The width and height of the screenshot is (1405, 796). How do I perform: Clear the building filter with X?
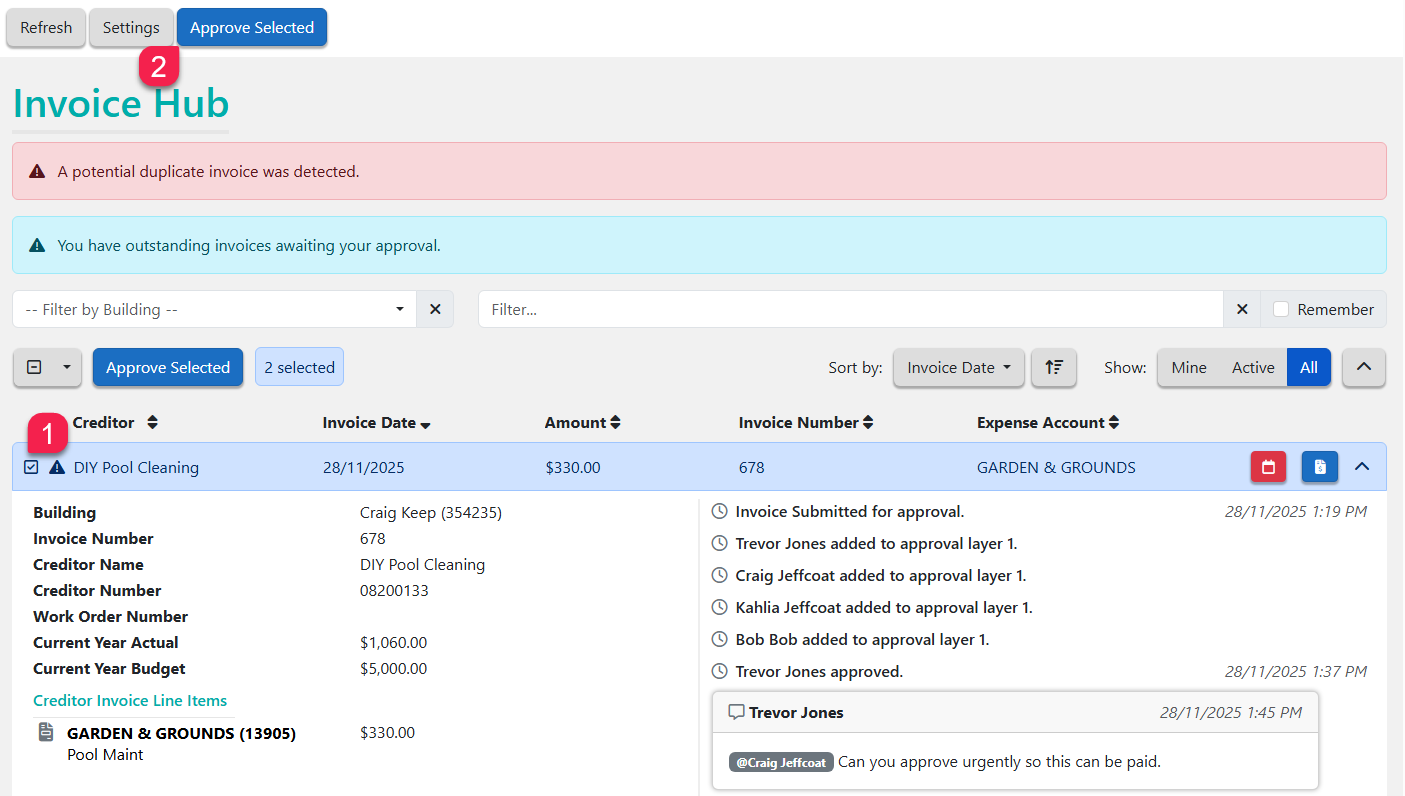(435, 310)
